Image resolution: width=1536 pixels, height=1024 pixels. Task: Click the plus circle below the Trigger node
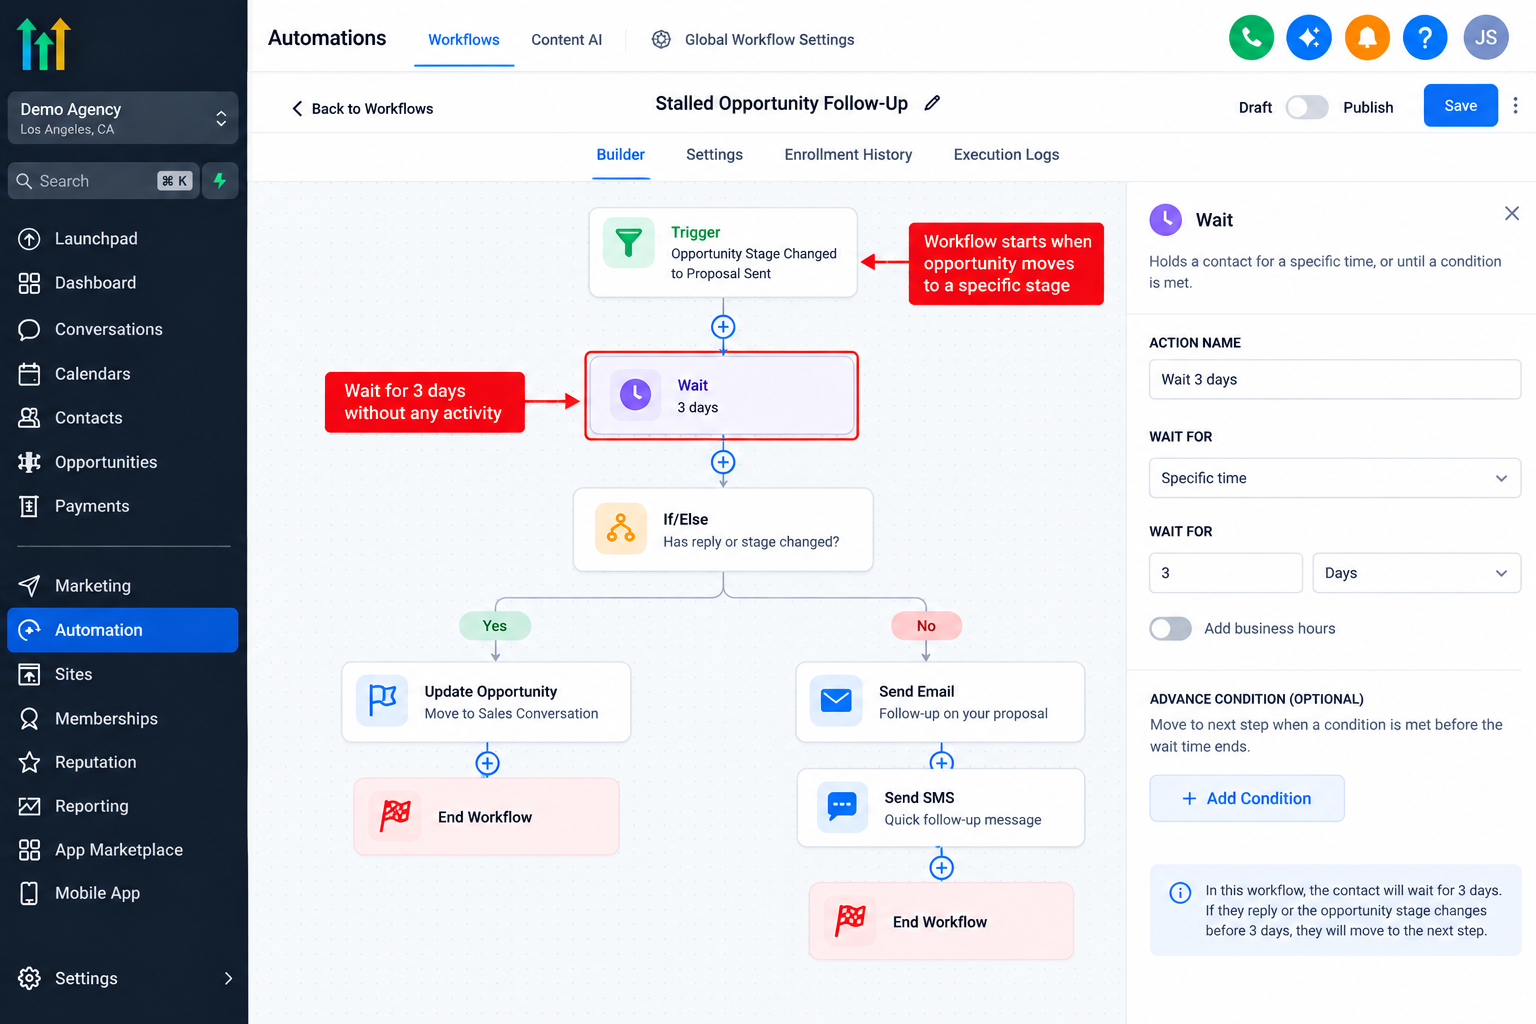(x=723, y=327)
